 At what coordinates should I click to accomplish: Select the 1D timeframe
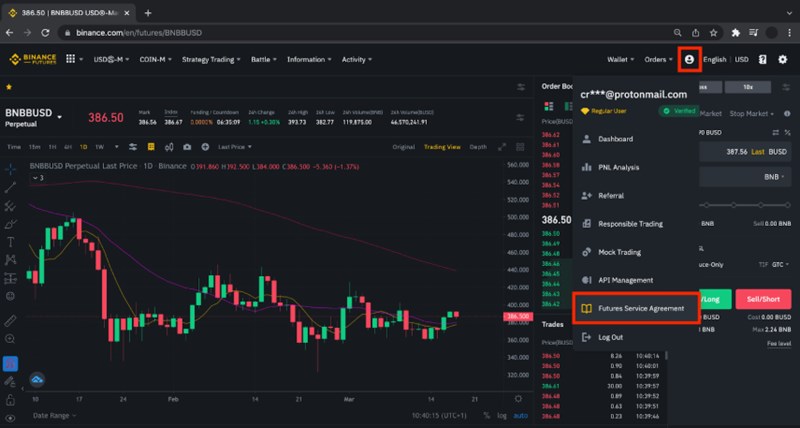pyautogui.click(x=83, y=146)
